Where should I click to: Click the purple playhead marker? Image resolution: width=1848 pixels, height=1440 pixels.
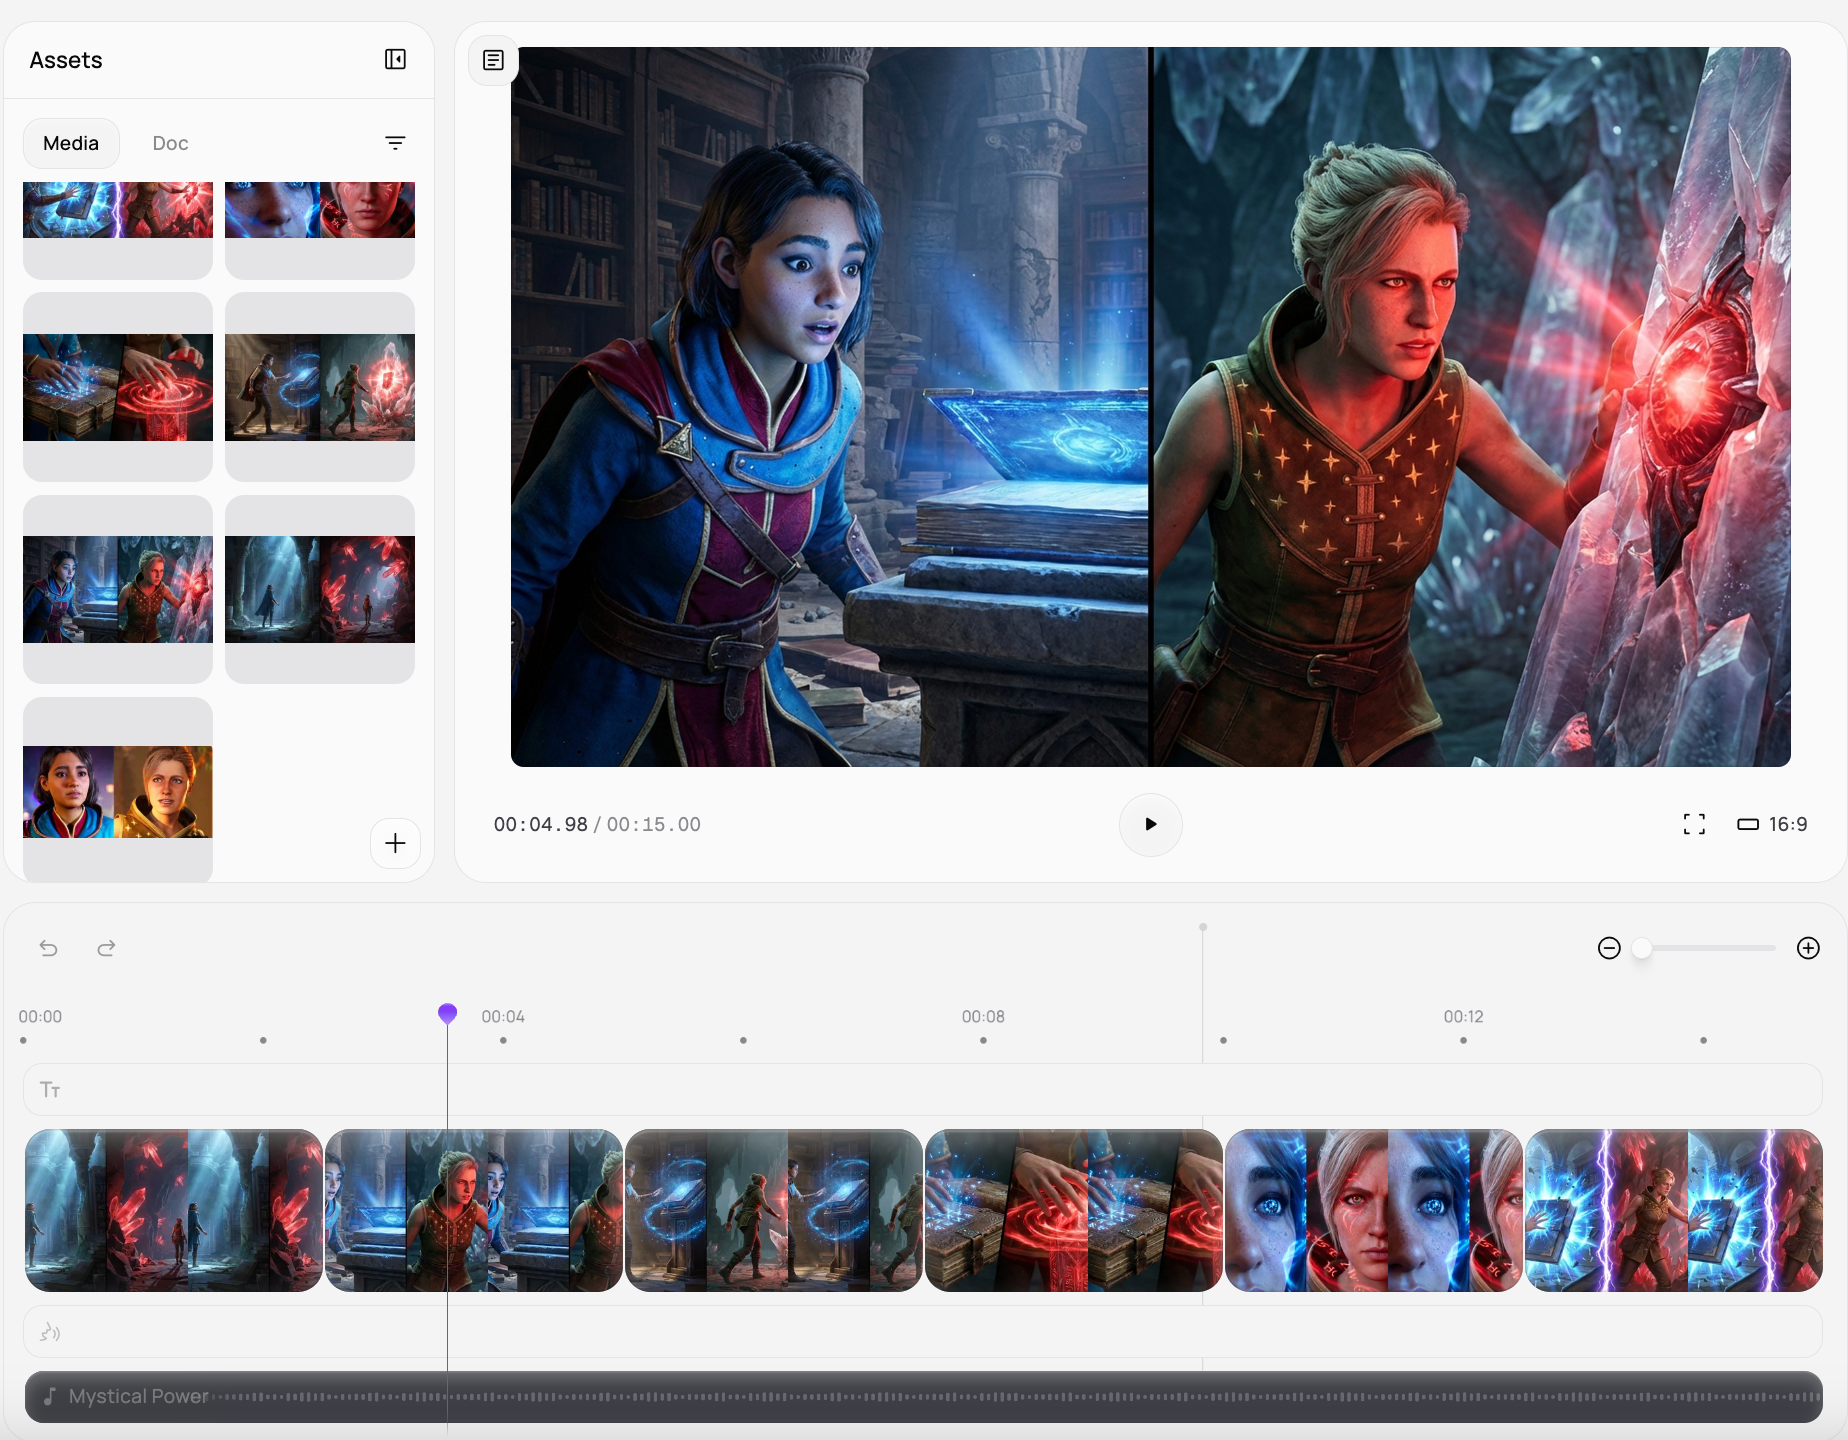click(447, 1013)
